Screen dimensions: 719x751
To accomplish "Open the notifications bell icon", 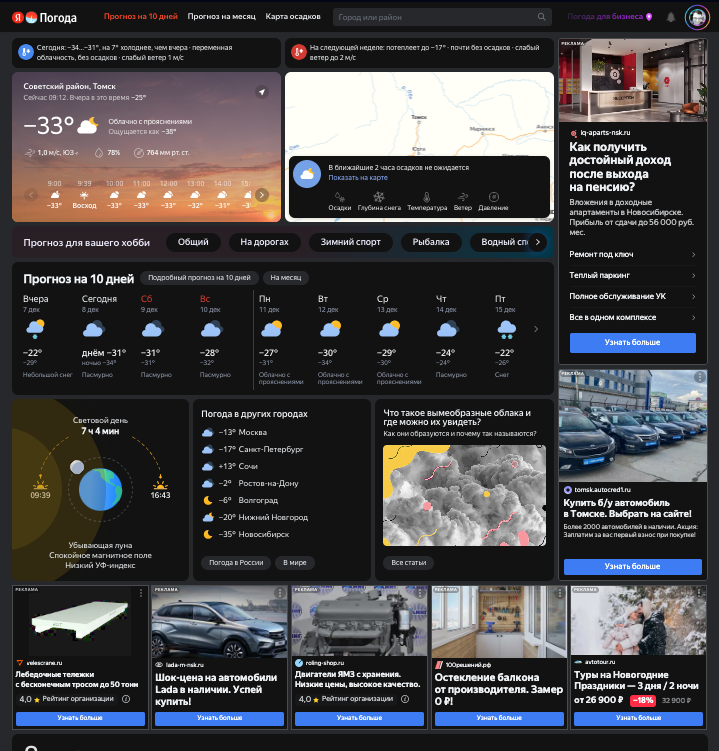I will 671,17.
